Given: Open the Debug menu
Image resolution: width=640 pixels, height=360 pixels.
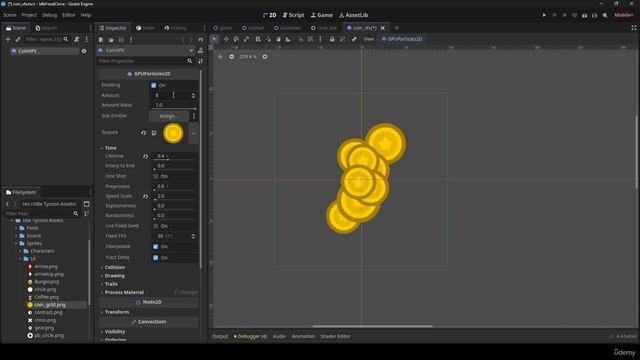Looking at the screenshot, I should click(49, 15).
